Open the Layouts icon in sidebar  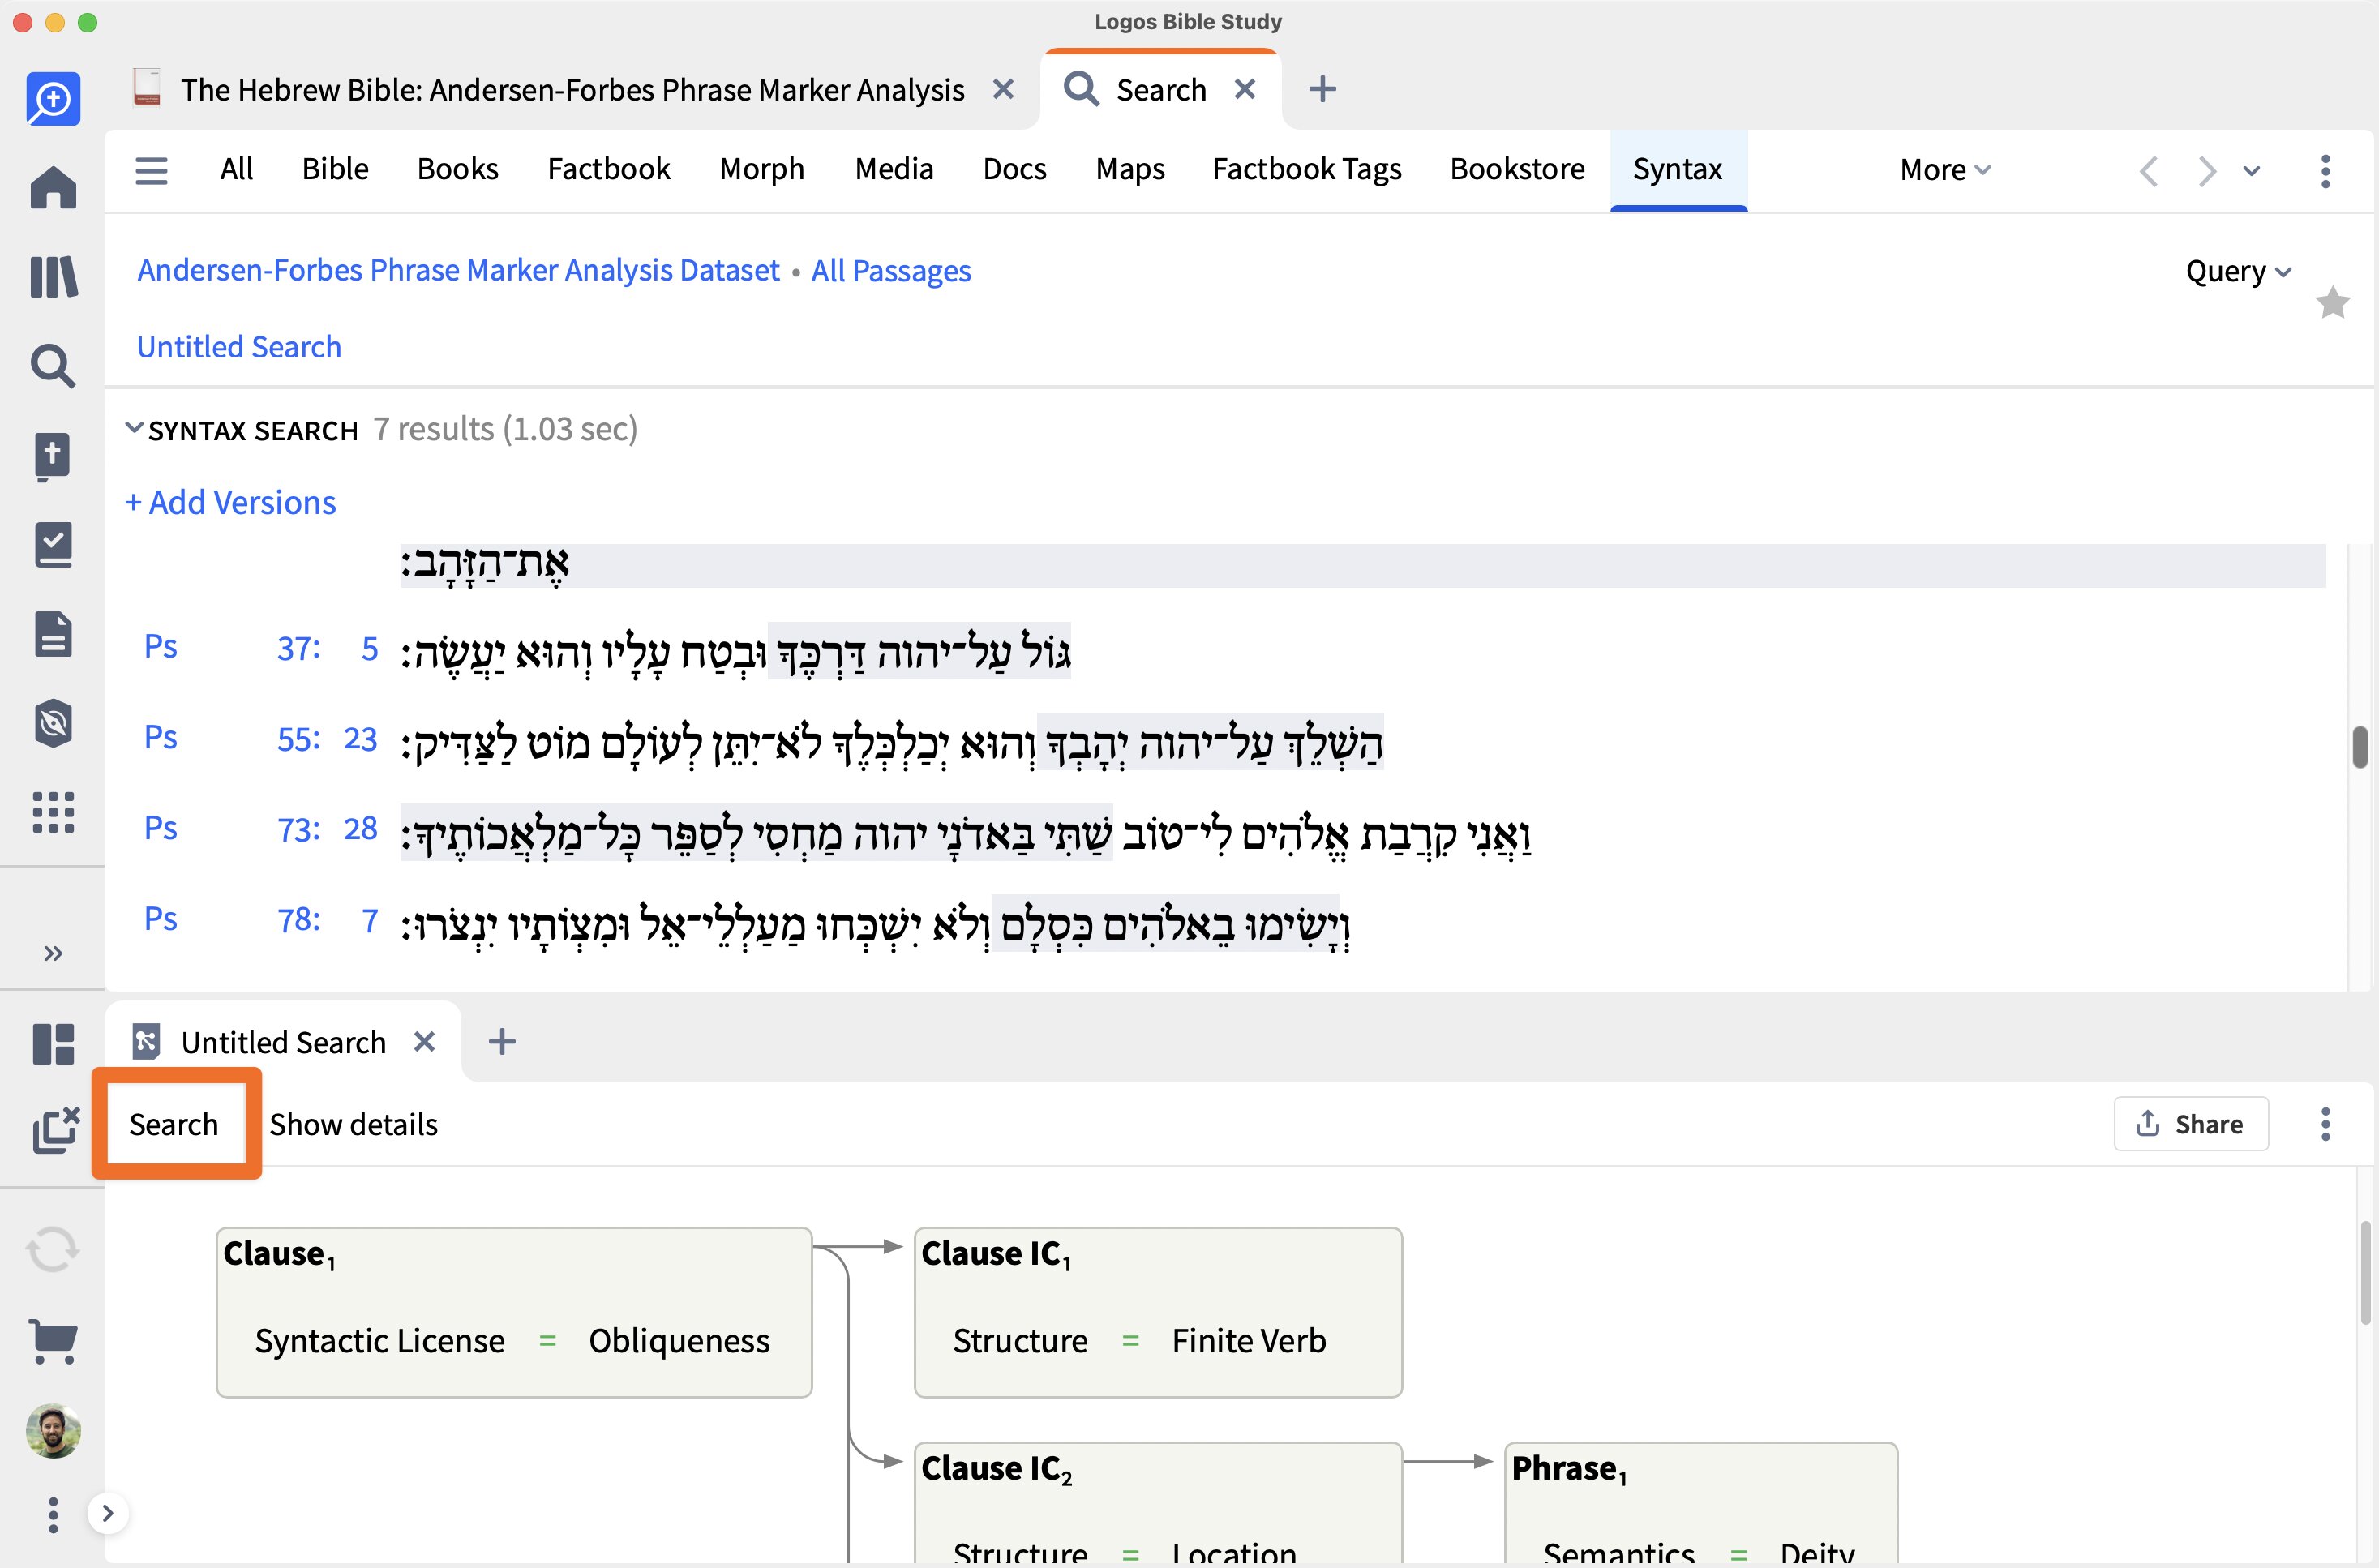click(x=53, y=1044)
